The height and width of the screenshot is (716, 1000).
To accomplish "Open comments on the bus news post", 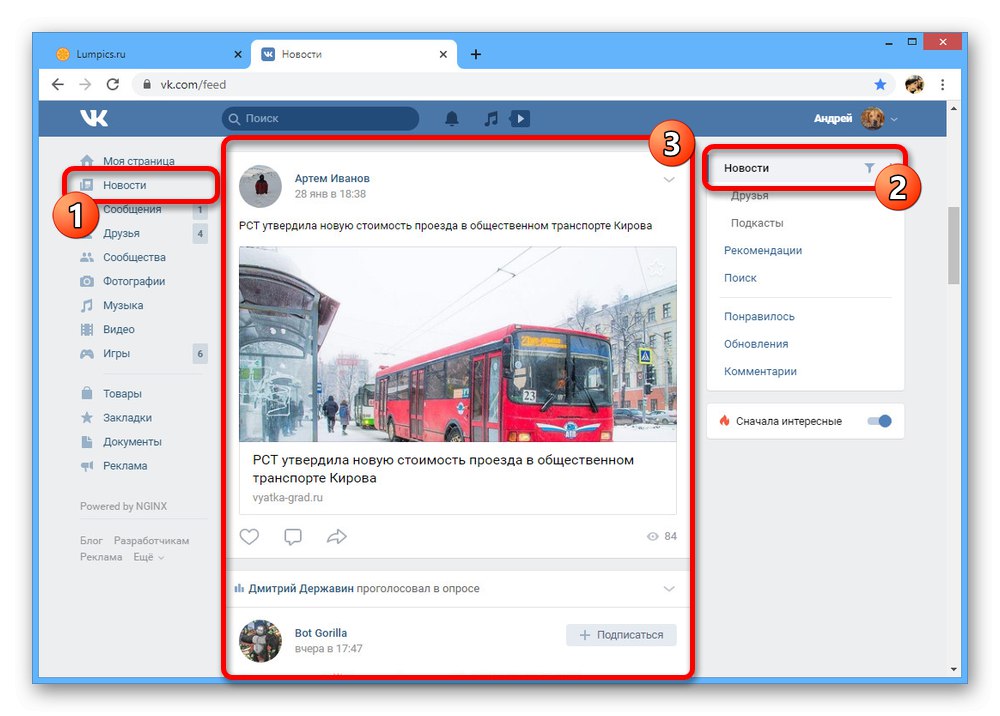I will [x=293, y=536].
